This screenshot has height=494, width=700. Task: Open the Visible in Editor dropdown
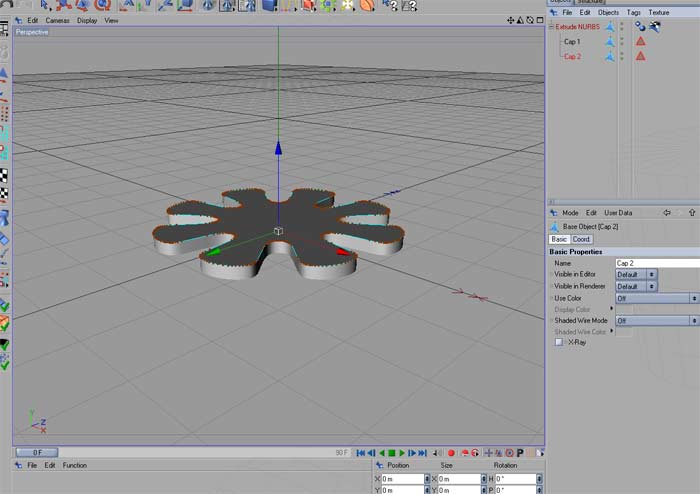coord(636,274)
